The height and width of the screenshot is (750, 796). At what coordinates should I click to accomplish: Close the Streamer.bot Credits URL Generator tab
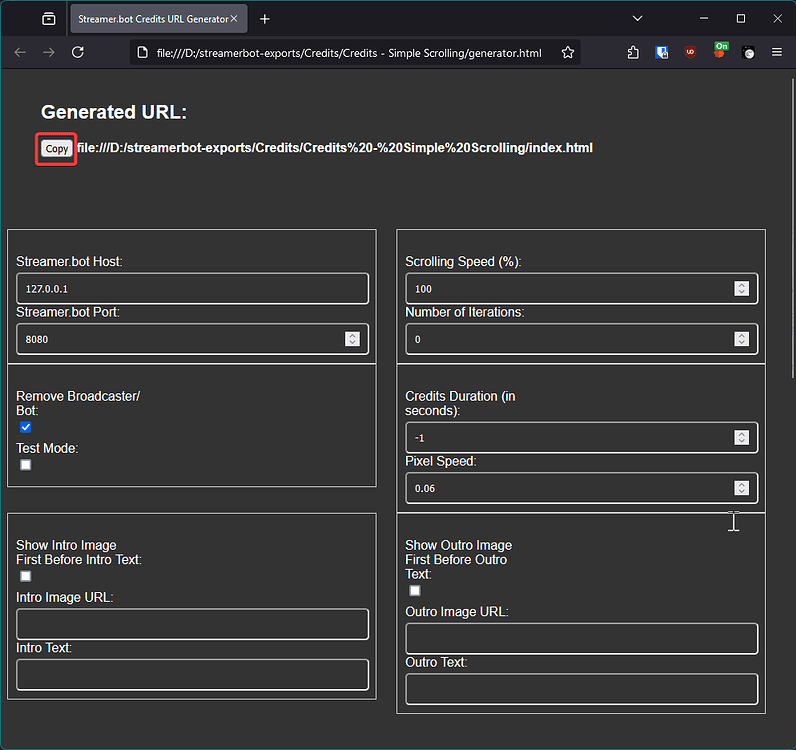point(234,19)
